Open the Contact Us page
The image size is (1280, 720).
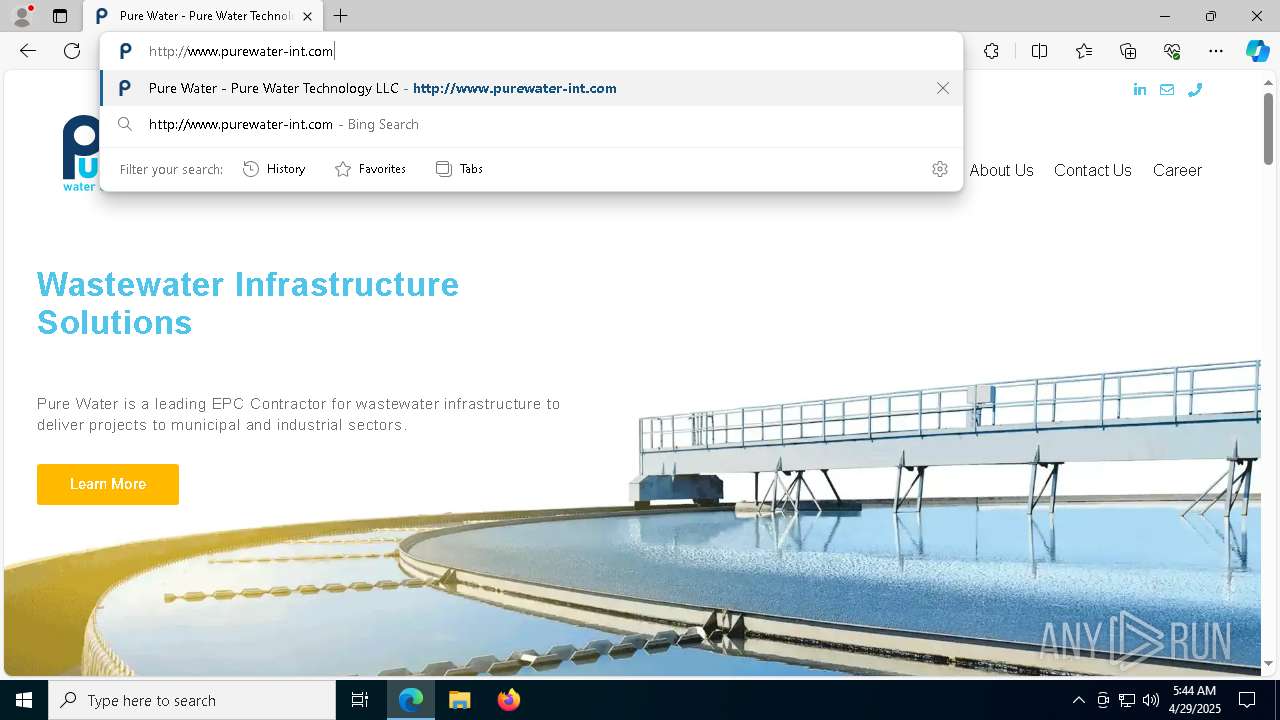click(x=1093, y=170)
